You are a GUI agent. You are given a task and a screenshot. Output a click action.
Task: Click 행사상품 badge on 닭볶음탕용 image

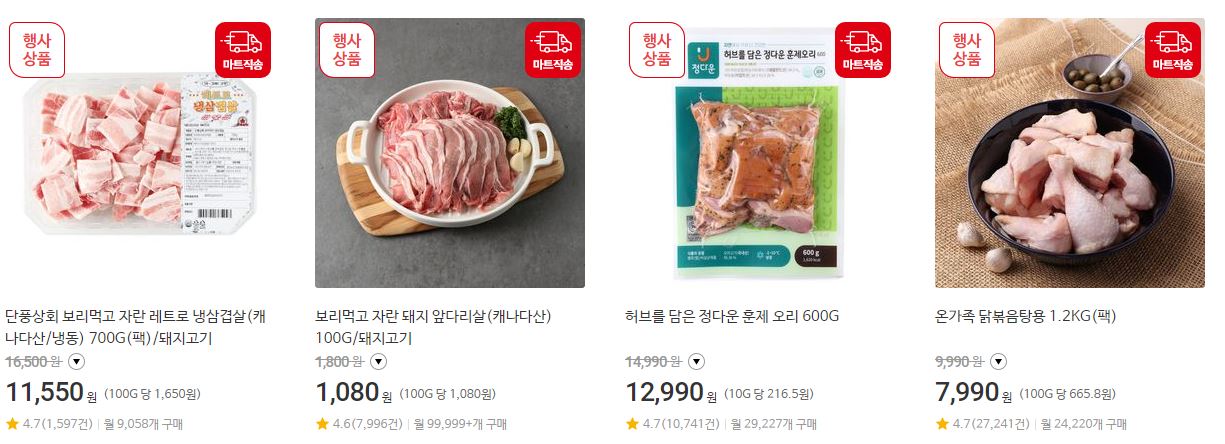(x=967, y=50)
